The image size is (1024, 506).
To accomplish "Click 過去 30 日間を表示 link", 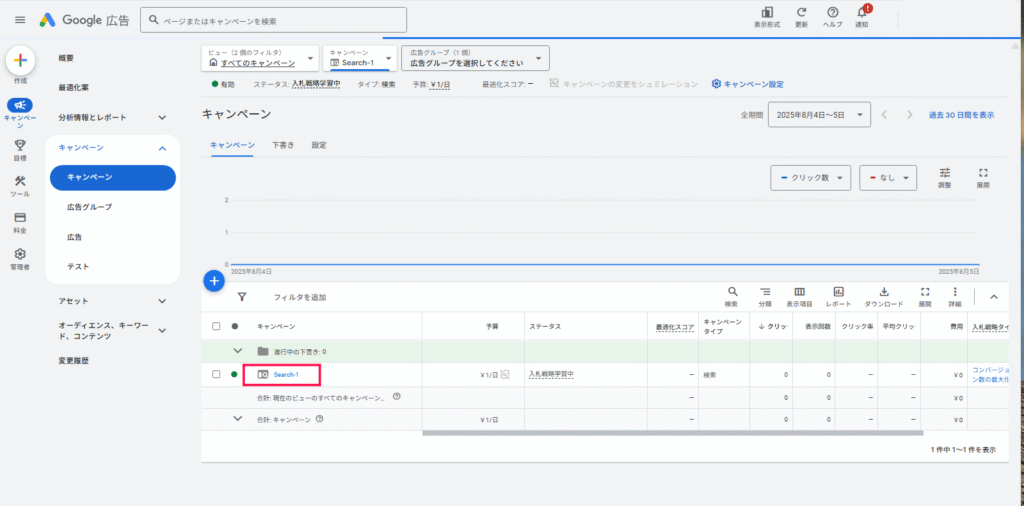I will pos(961,115).
